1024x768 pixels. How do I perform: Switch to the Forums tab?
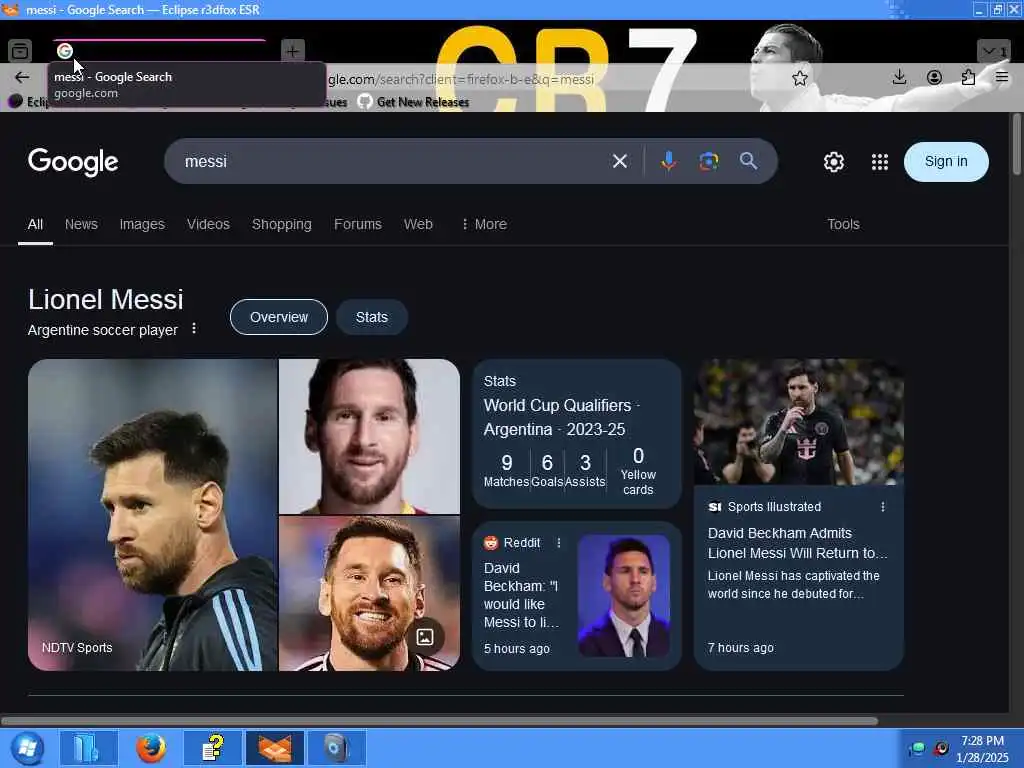[357, 224]
